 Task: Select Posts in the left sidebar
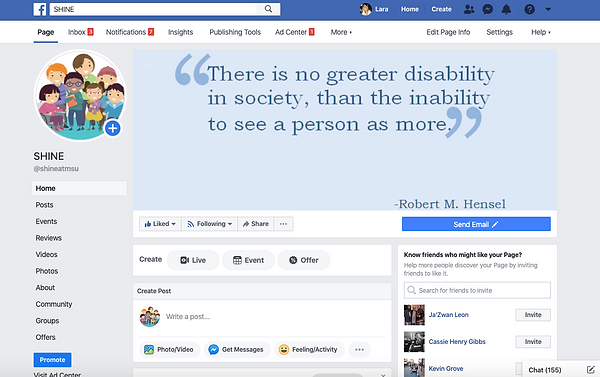tap(44, 205)
